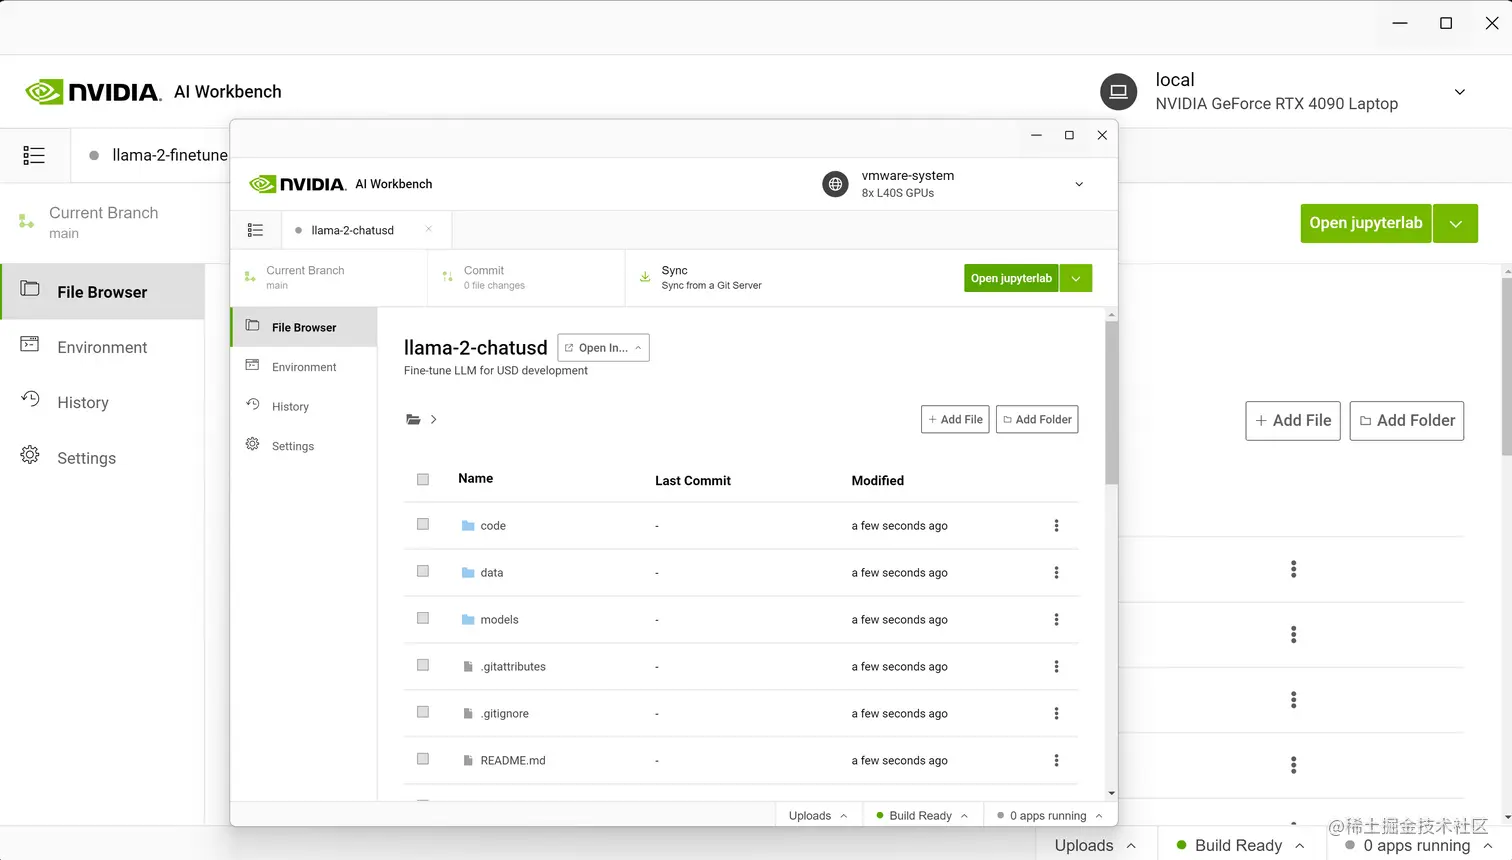The image size is (1512, 860).
Task: Expand the local NVIDIA GeForce RTX 4090 Laptop selector
Action: [1460, 91]
